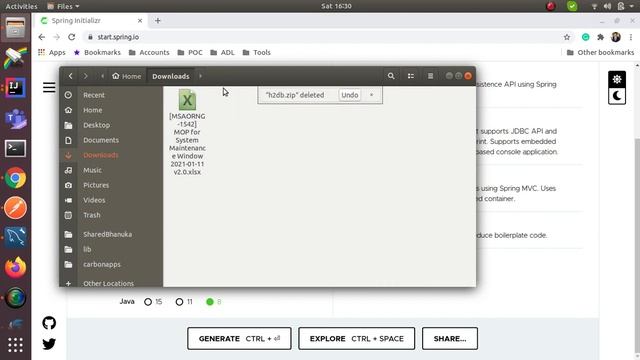Open Accounts bookmark folder

pyautogui.click(x=149, y=52)
